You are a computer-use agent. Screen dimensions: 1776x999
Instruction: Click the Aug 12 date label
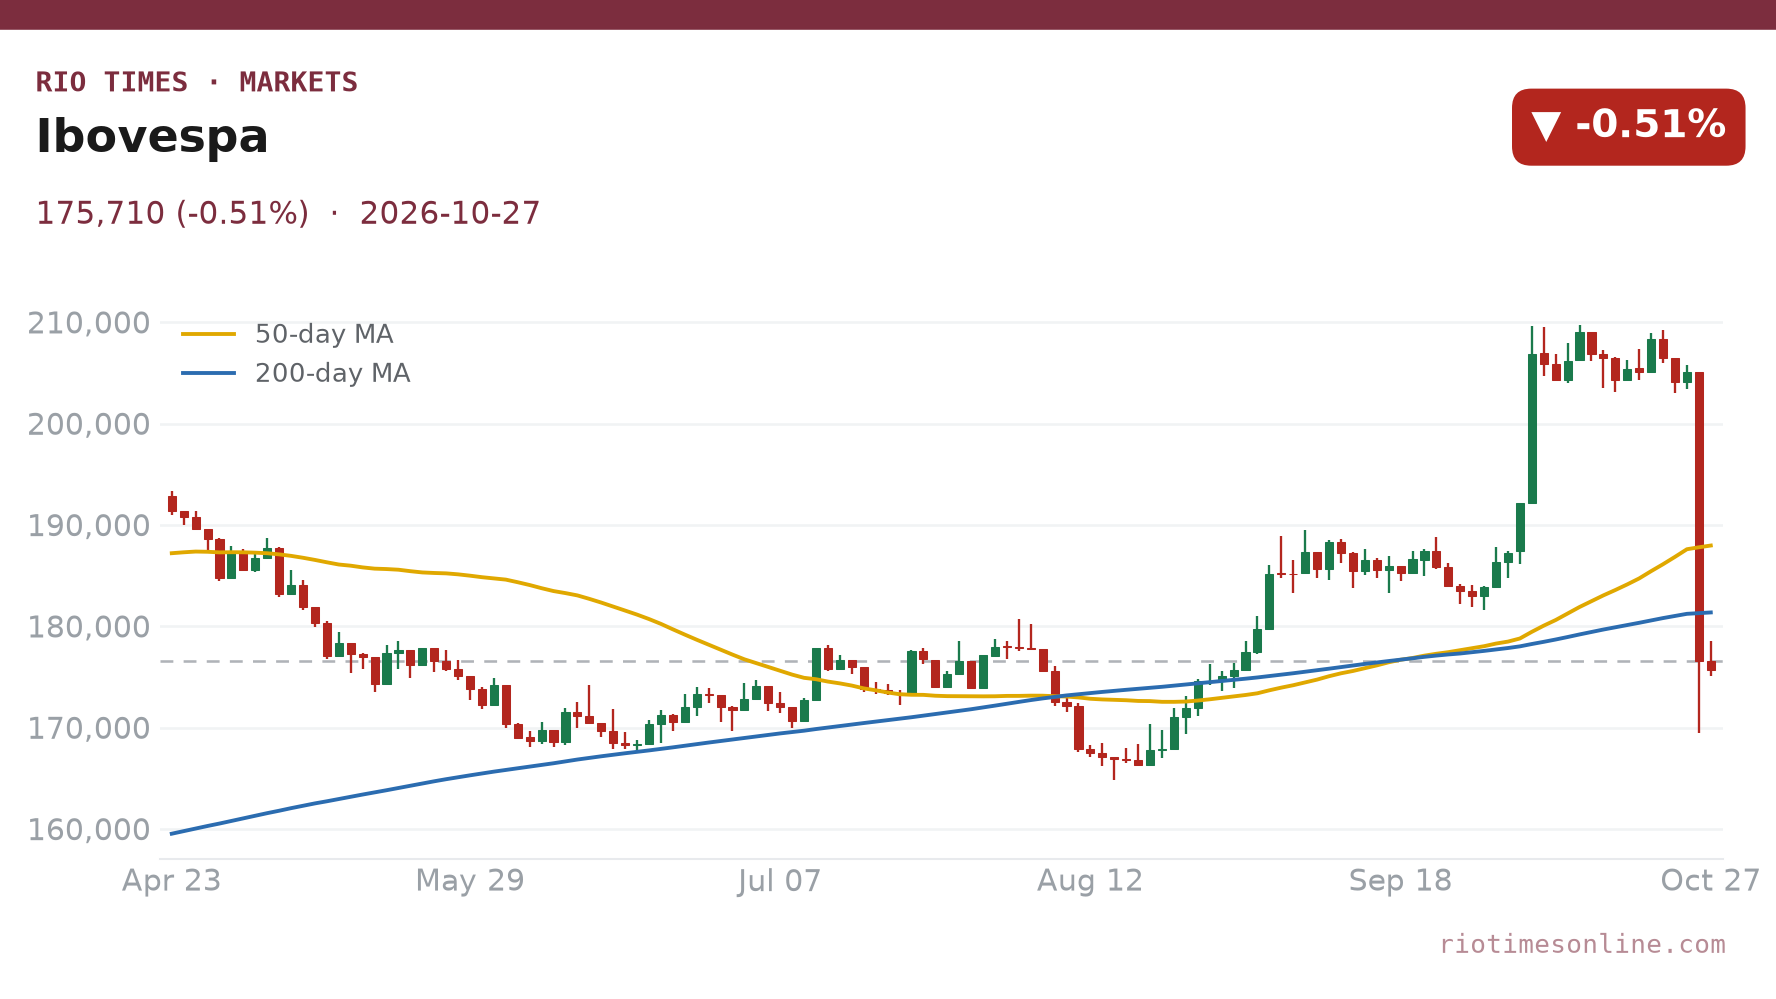(1090, 881)
